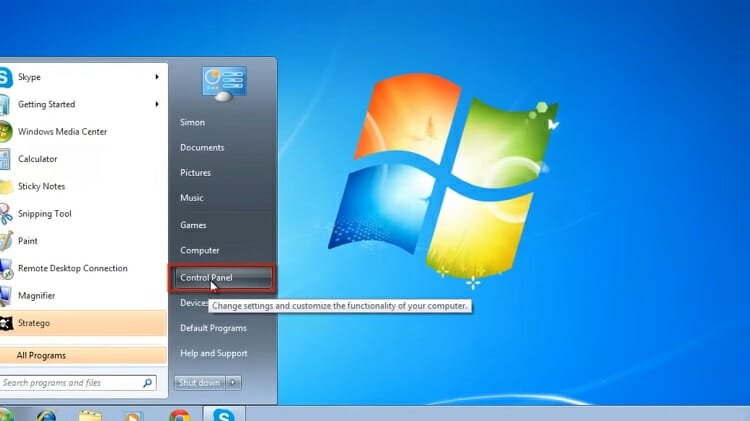This screenshot has width=750, height=421.
Task: Click the user account picture
Action: tap(224, 84)
